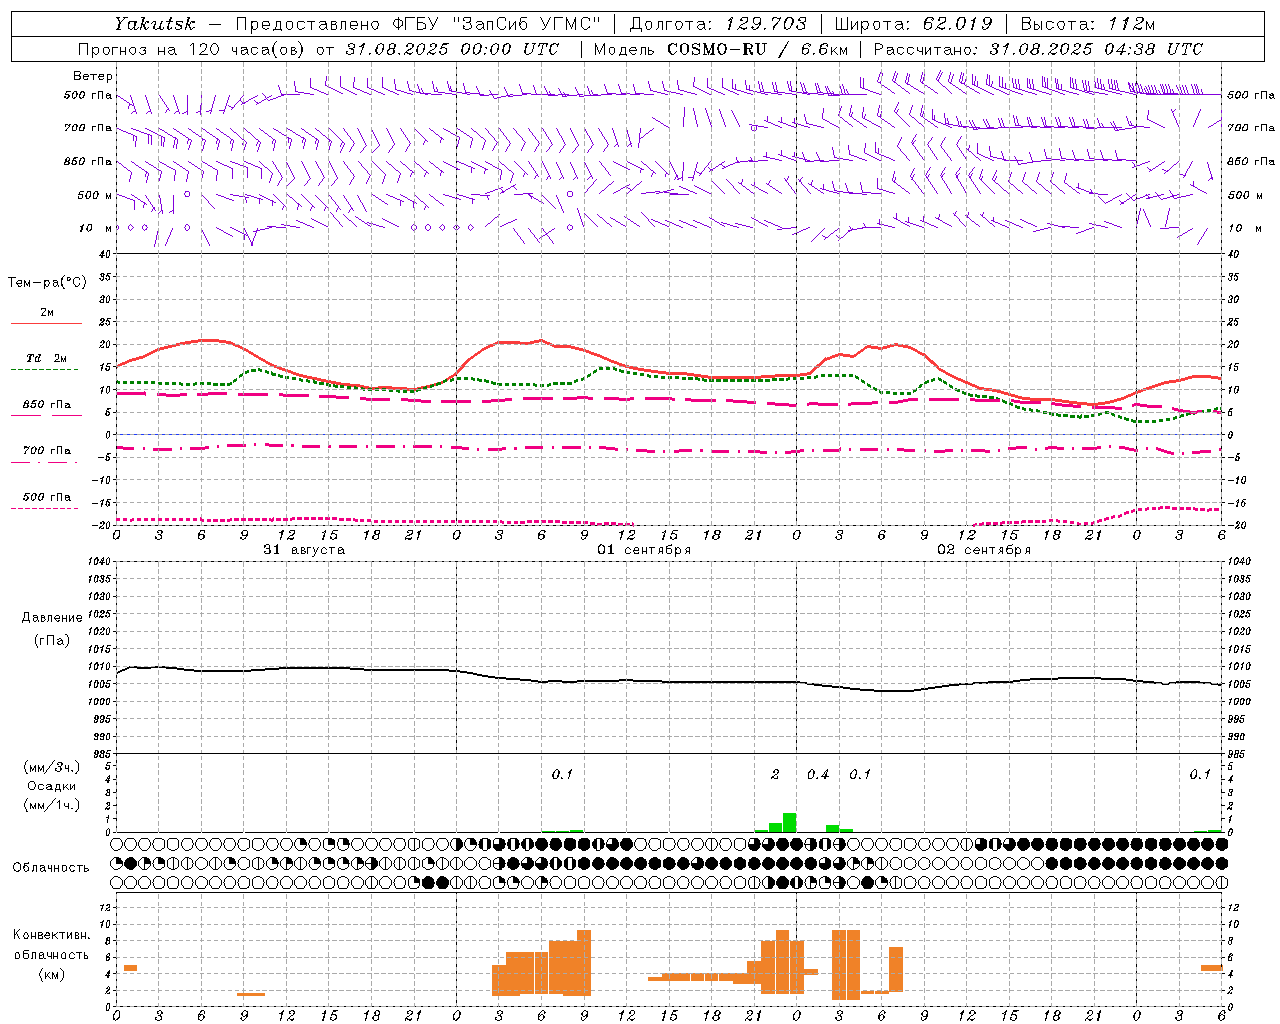Click the "02 сентября" date label
This screenshot has height=1024, width=1280.
coord(984,550)
